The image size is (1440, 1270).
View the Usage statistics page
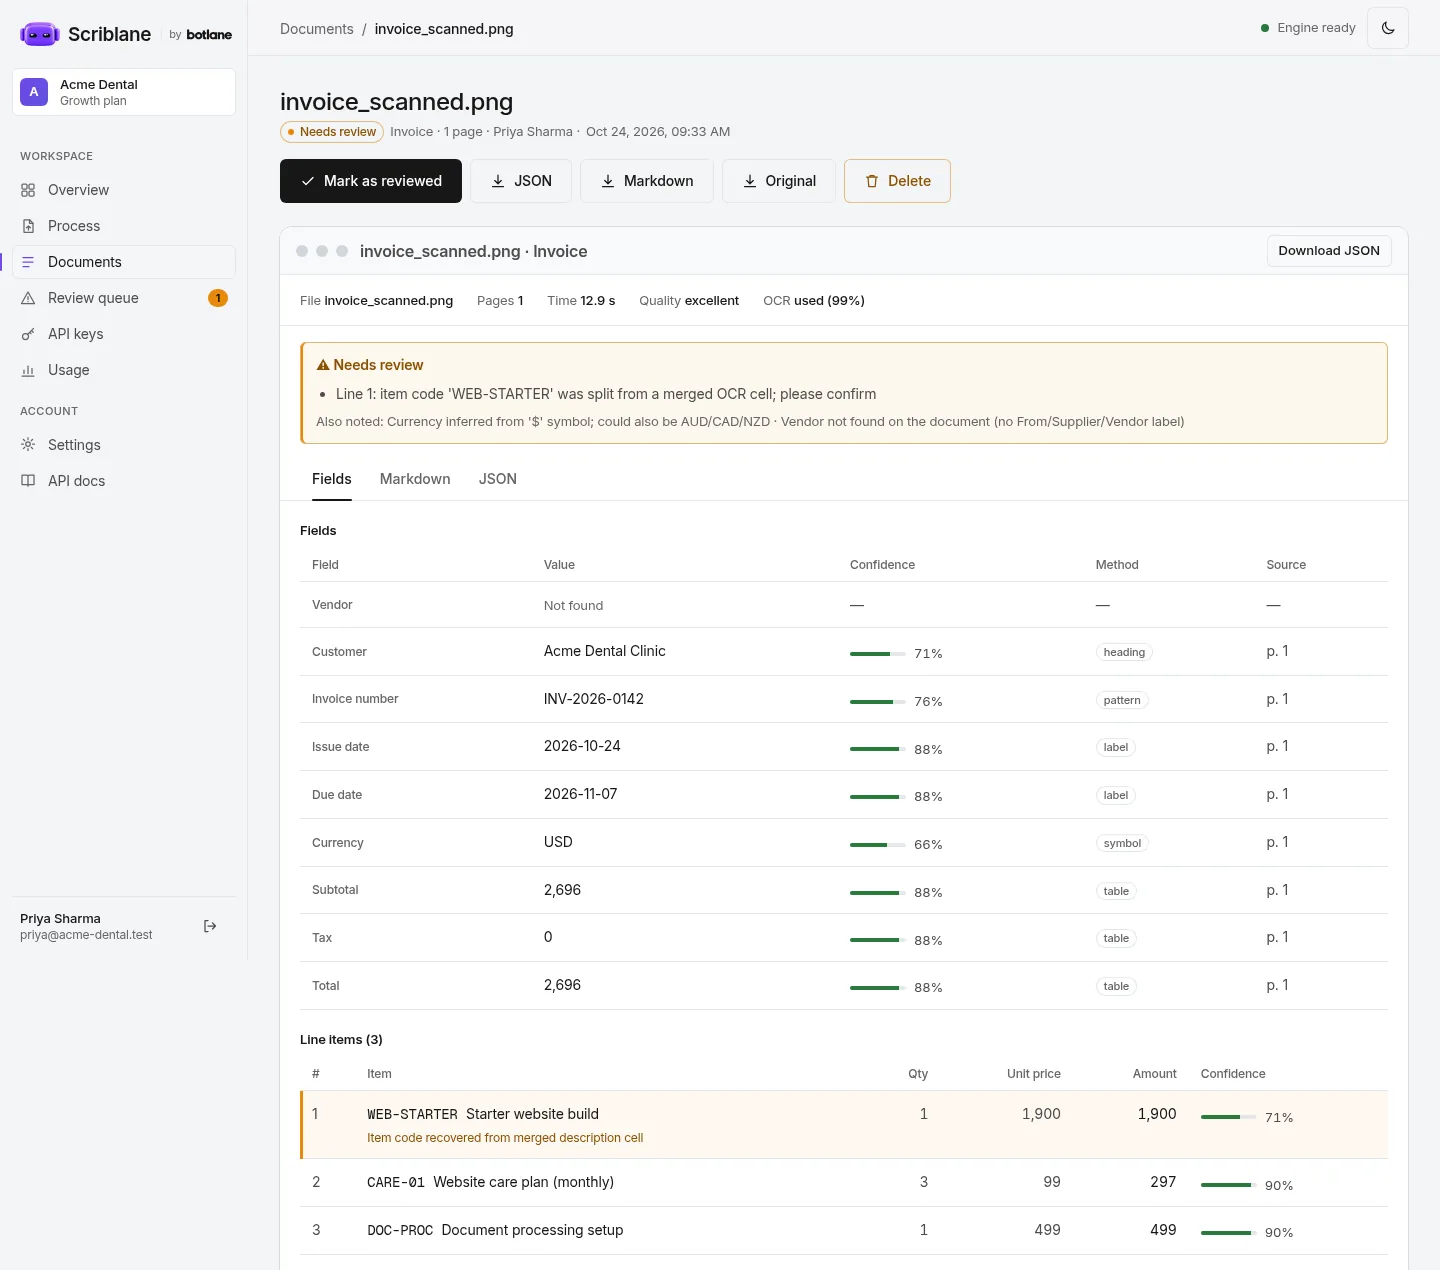point(124,370)
